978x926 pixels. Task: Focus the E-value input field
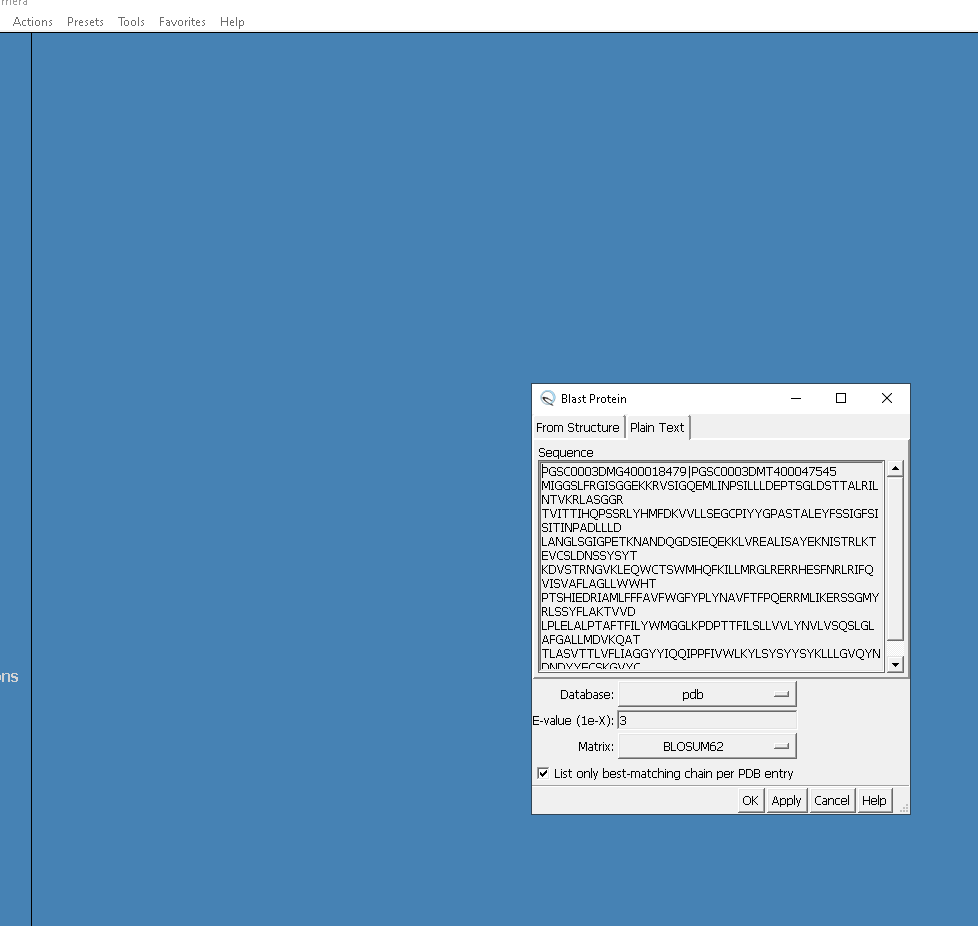click(707, 720)
